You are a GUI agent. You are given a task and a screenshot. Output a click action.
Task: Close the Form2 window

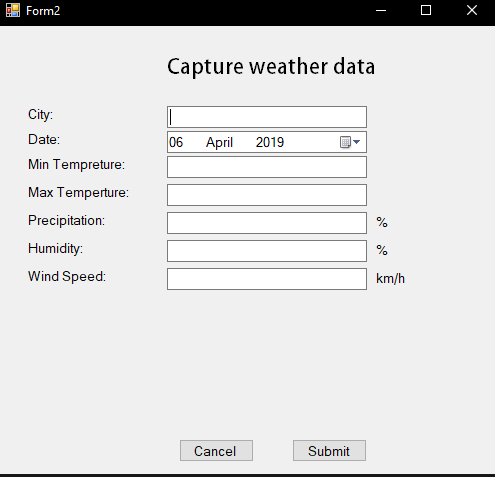[x=472, y=10]
